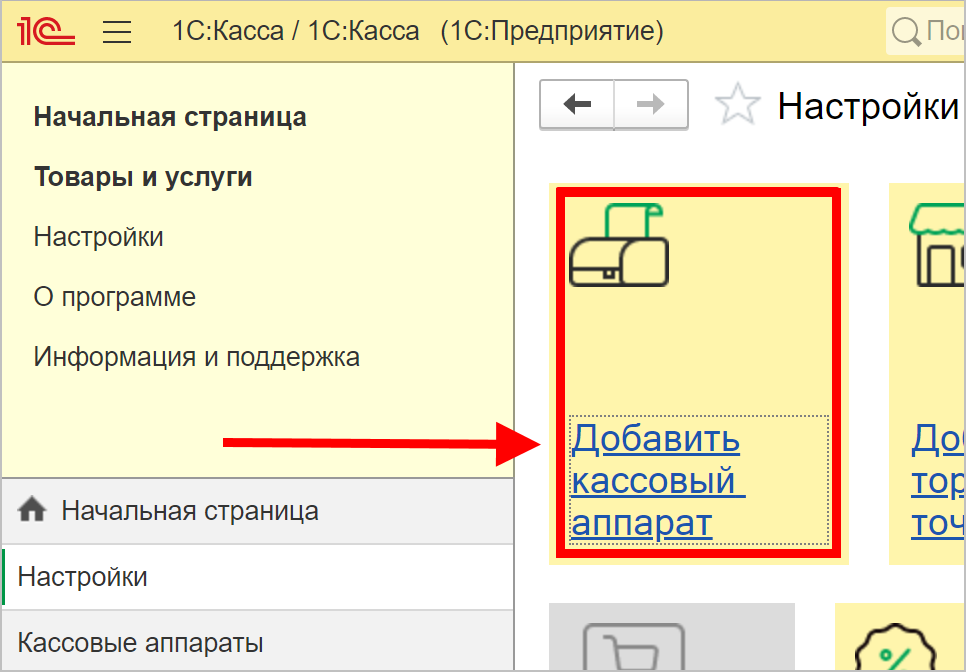
Task: Click the store building icon
Action: click(x=938, y=245)
